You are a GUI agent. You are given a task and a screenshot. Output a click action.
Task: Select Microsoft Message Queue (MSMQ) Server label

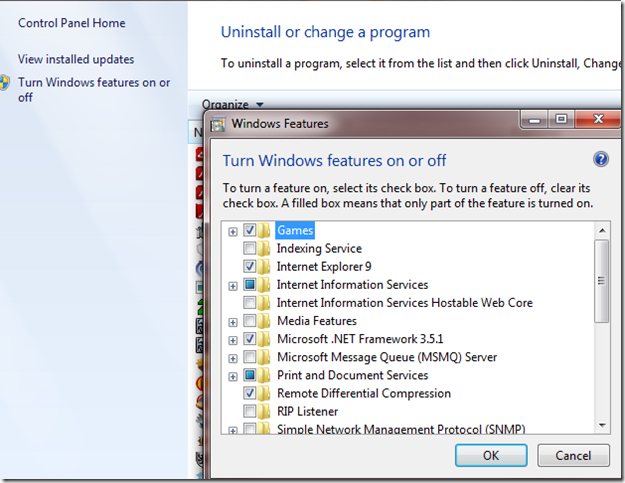(387, 357)
